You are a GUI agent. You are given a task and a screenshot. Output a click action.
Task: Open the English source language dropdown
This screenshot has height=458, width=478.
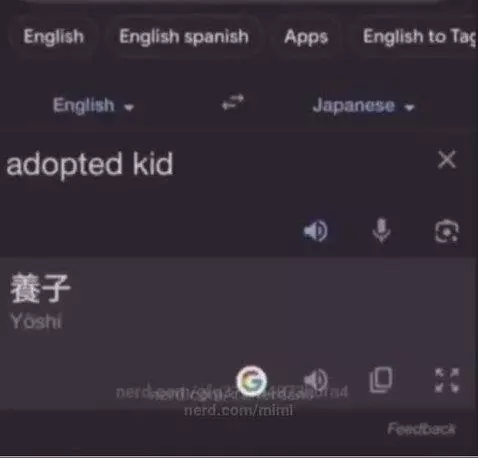click(93, 106)
